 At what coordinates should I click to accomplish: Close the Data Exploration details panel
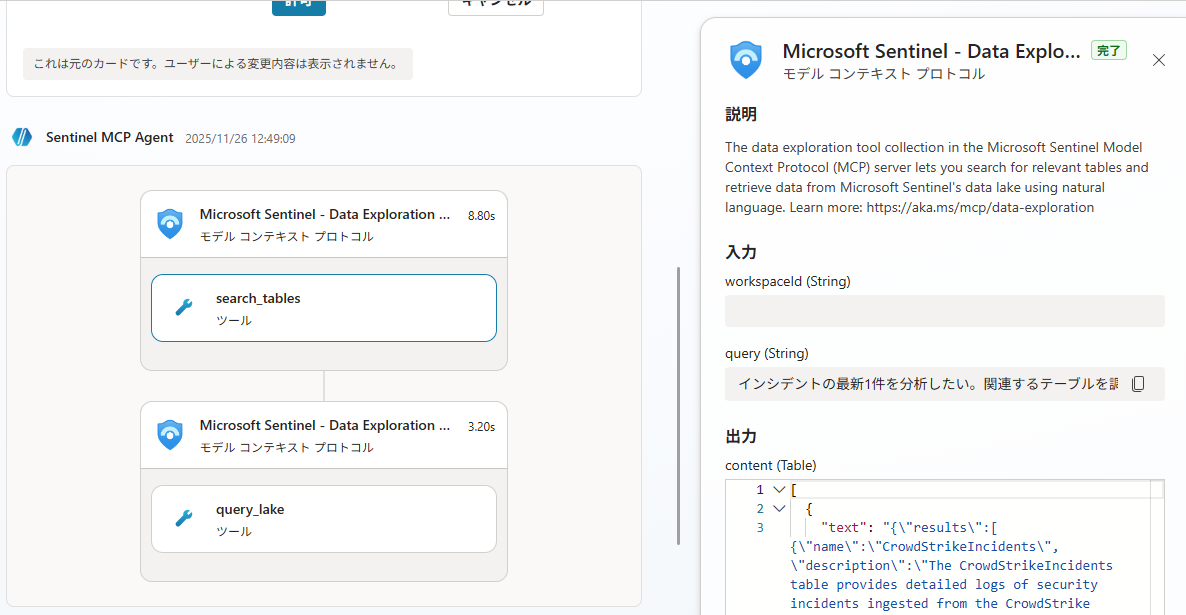point(1159,60)
